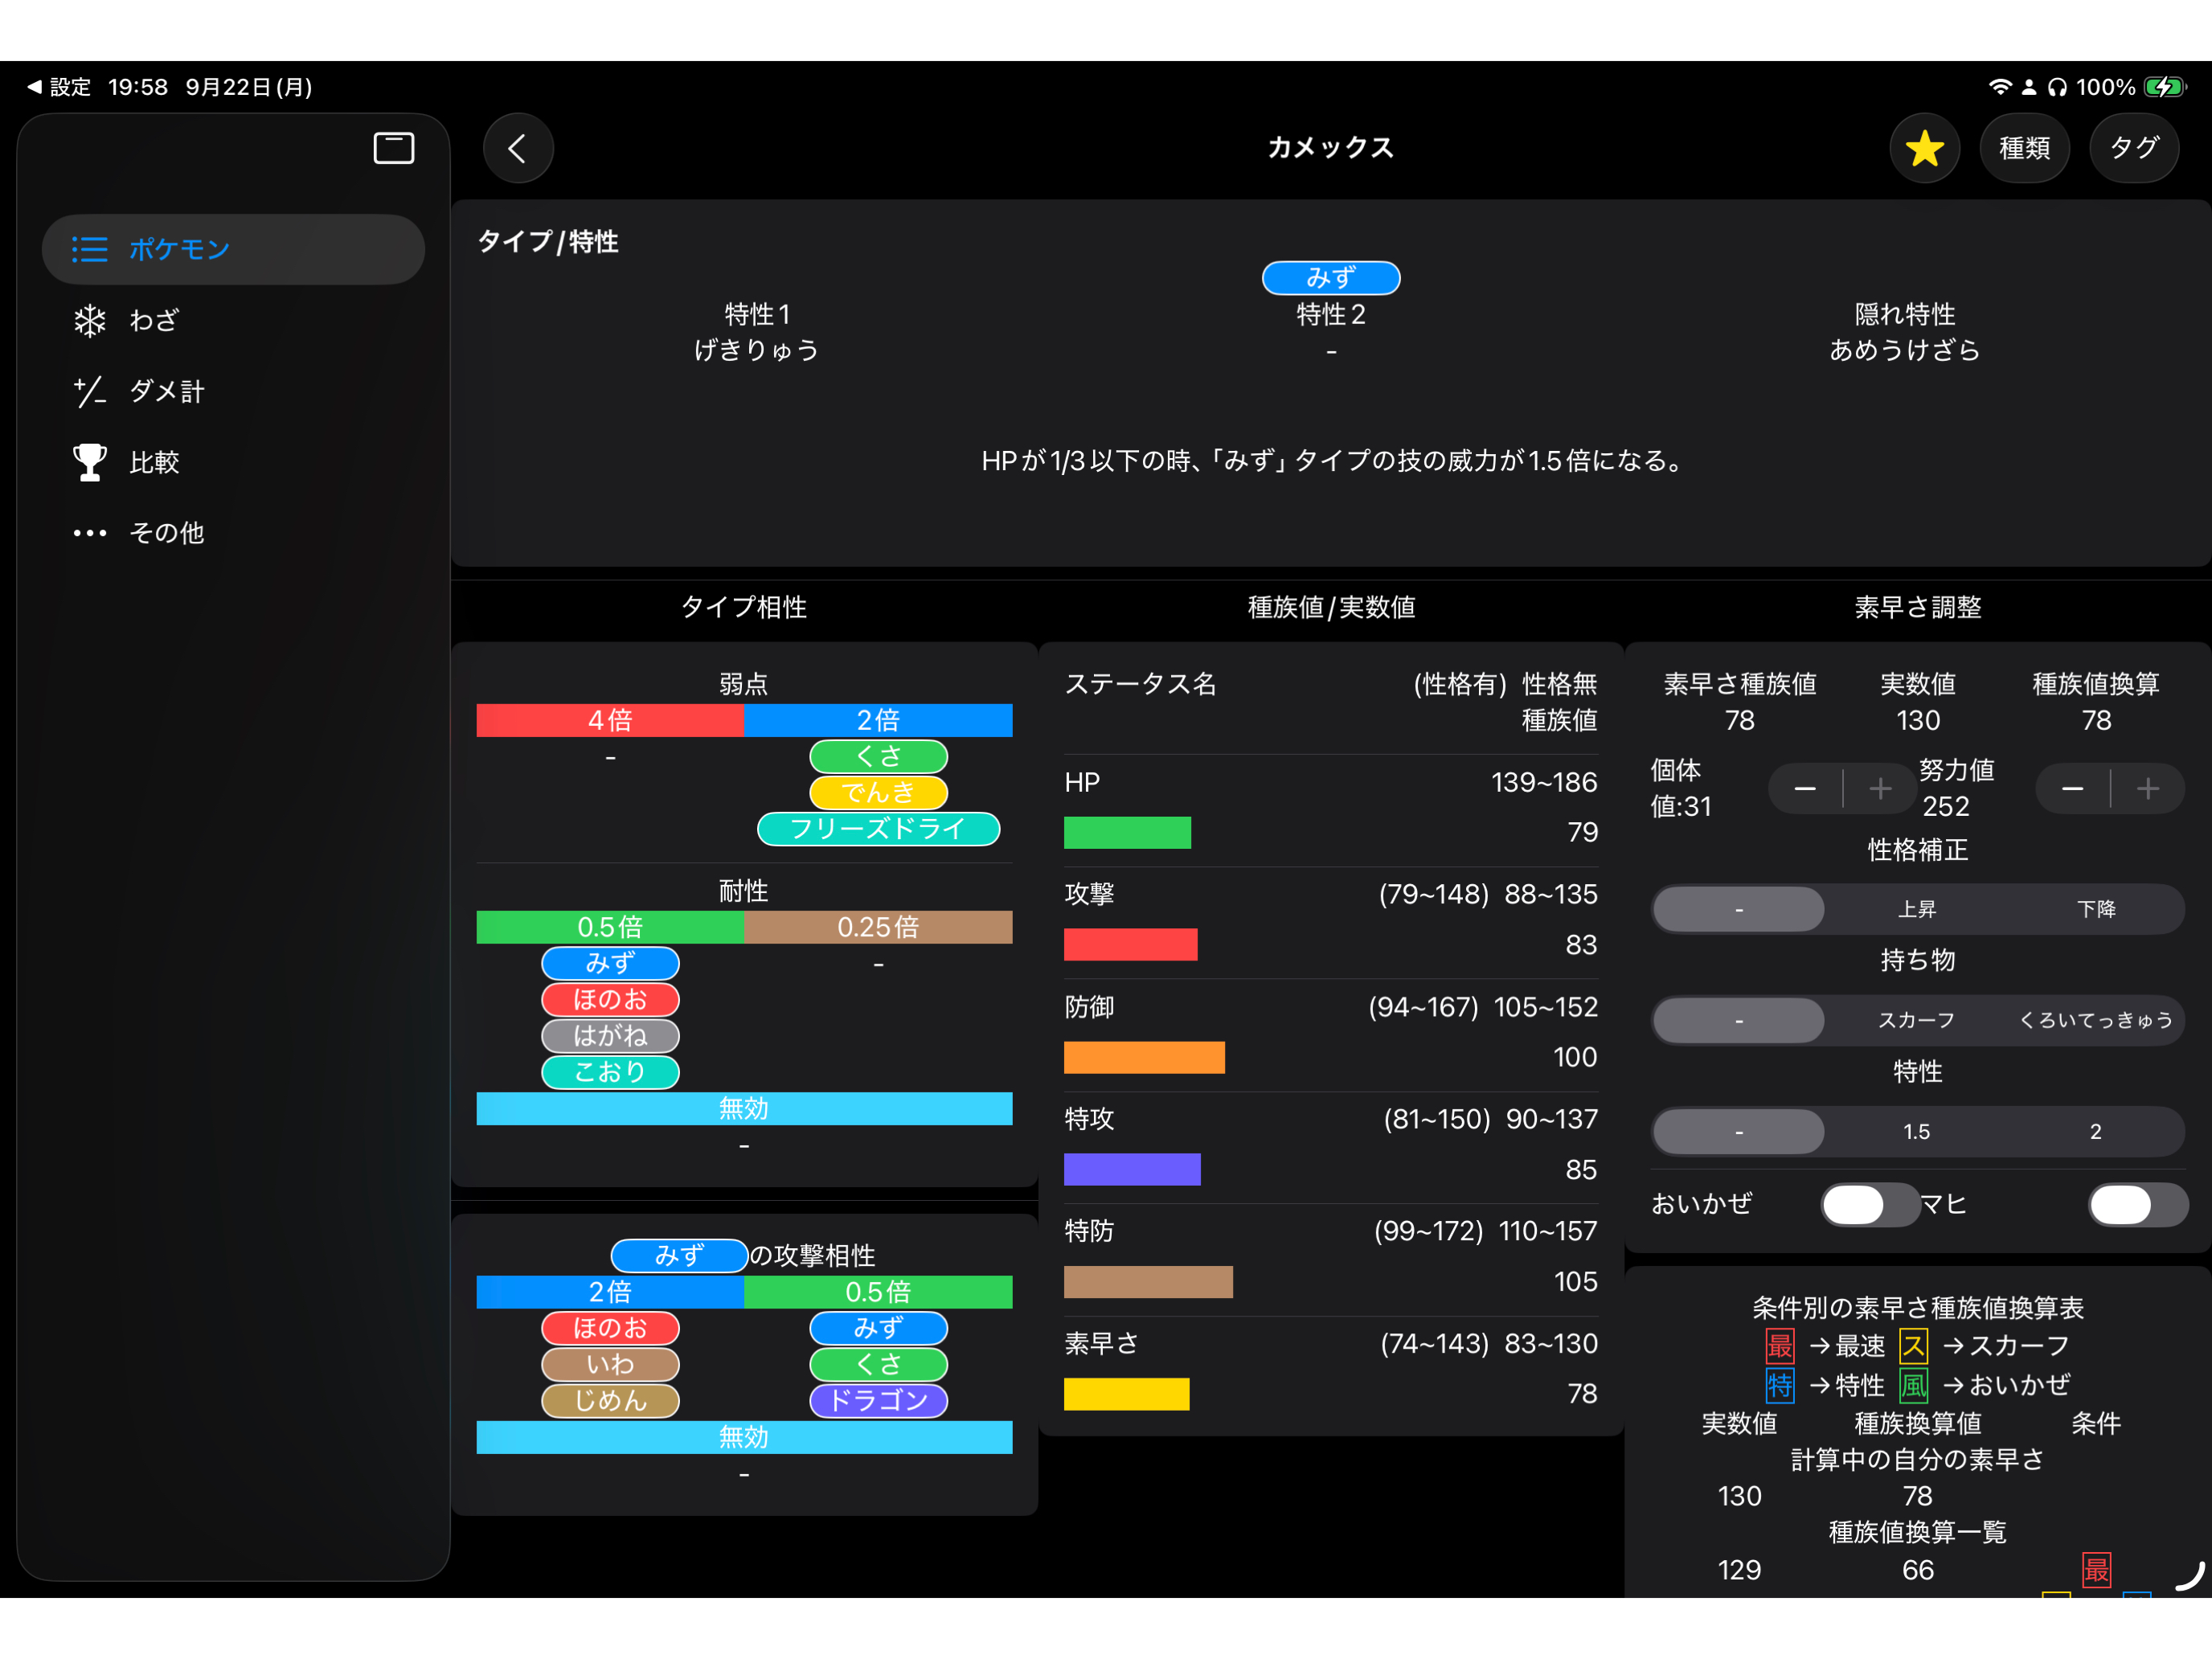The width and height of the screenshot is (2212, 1659).
Task: Toggle the favorite star button
Action: [x=1924, y=148]
